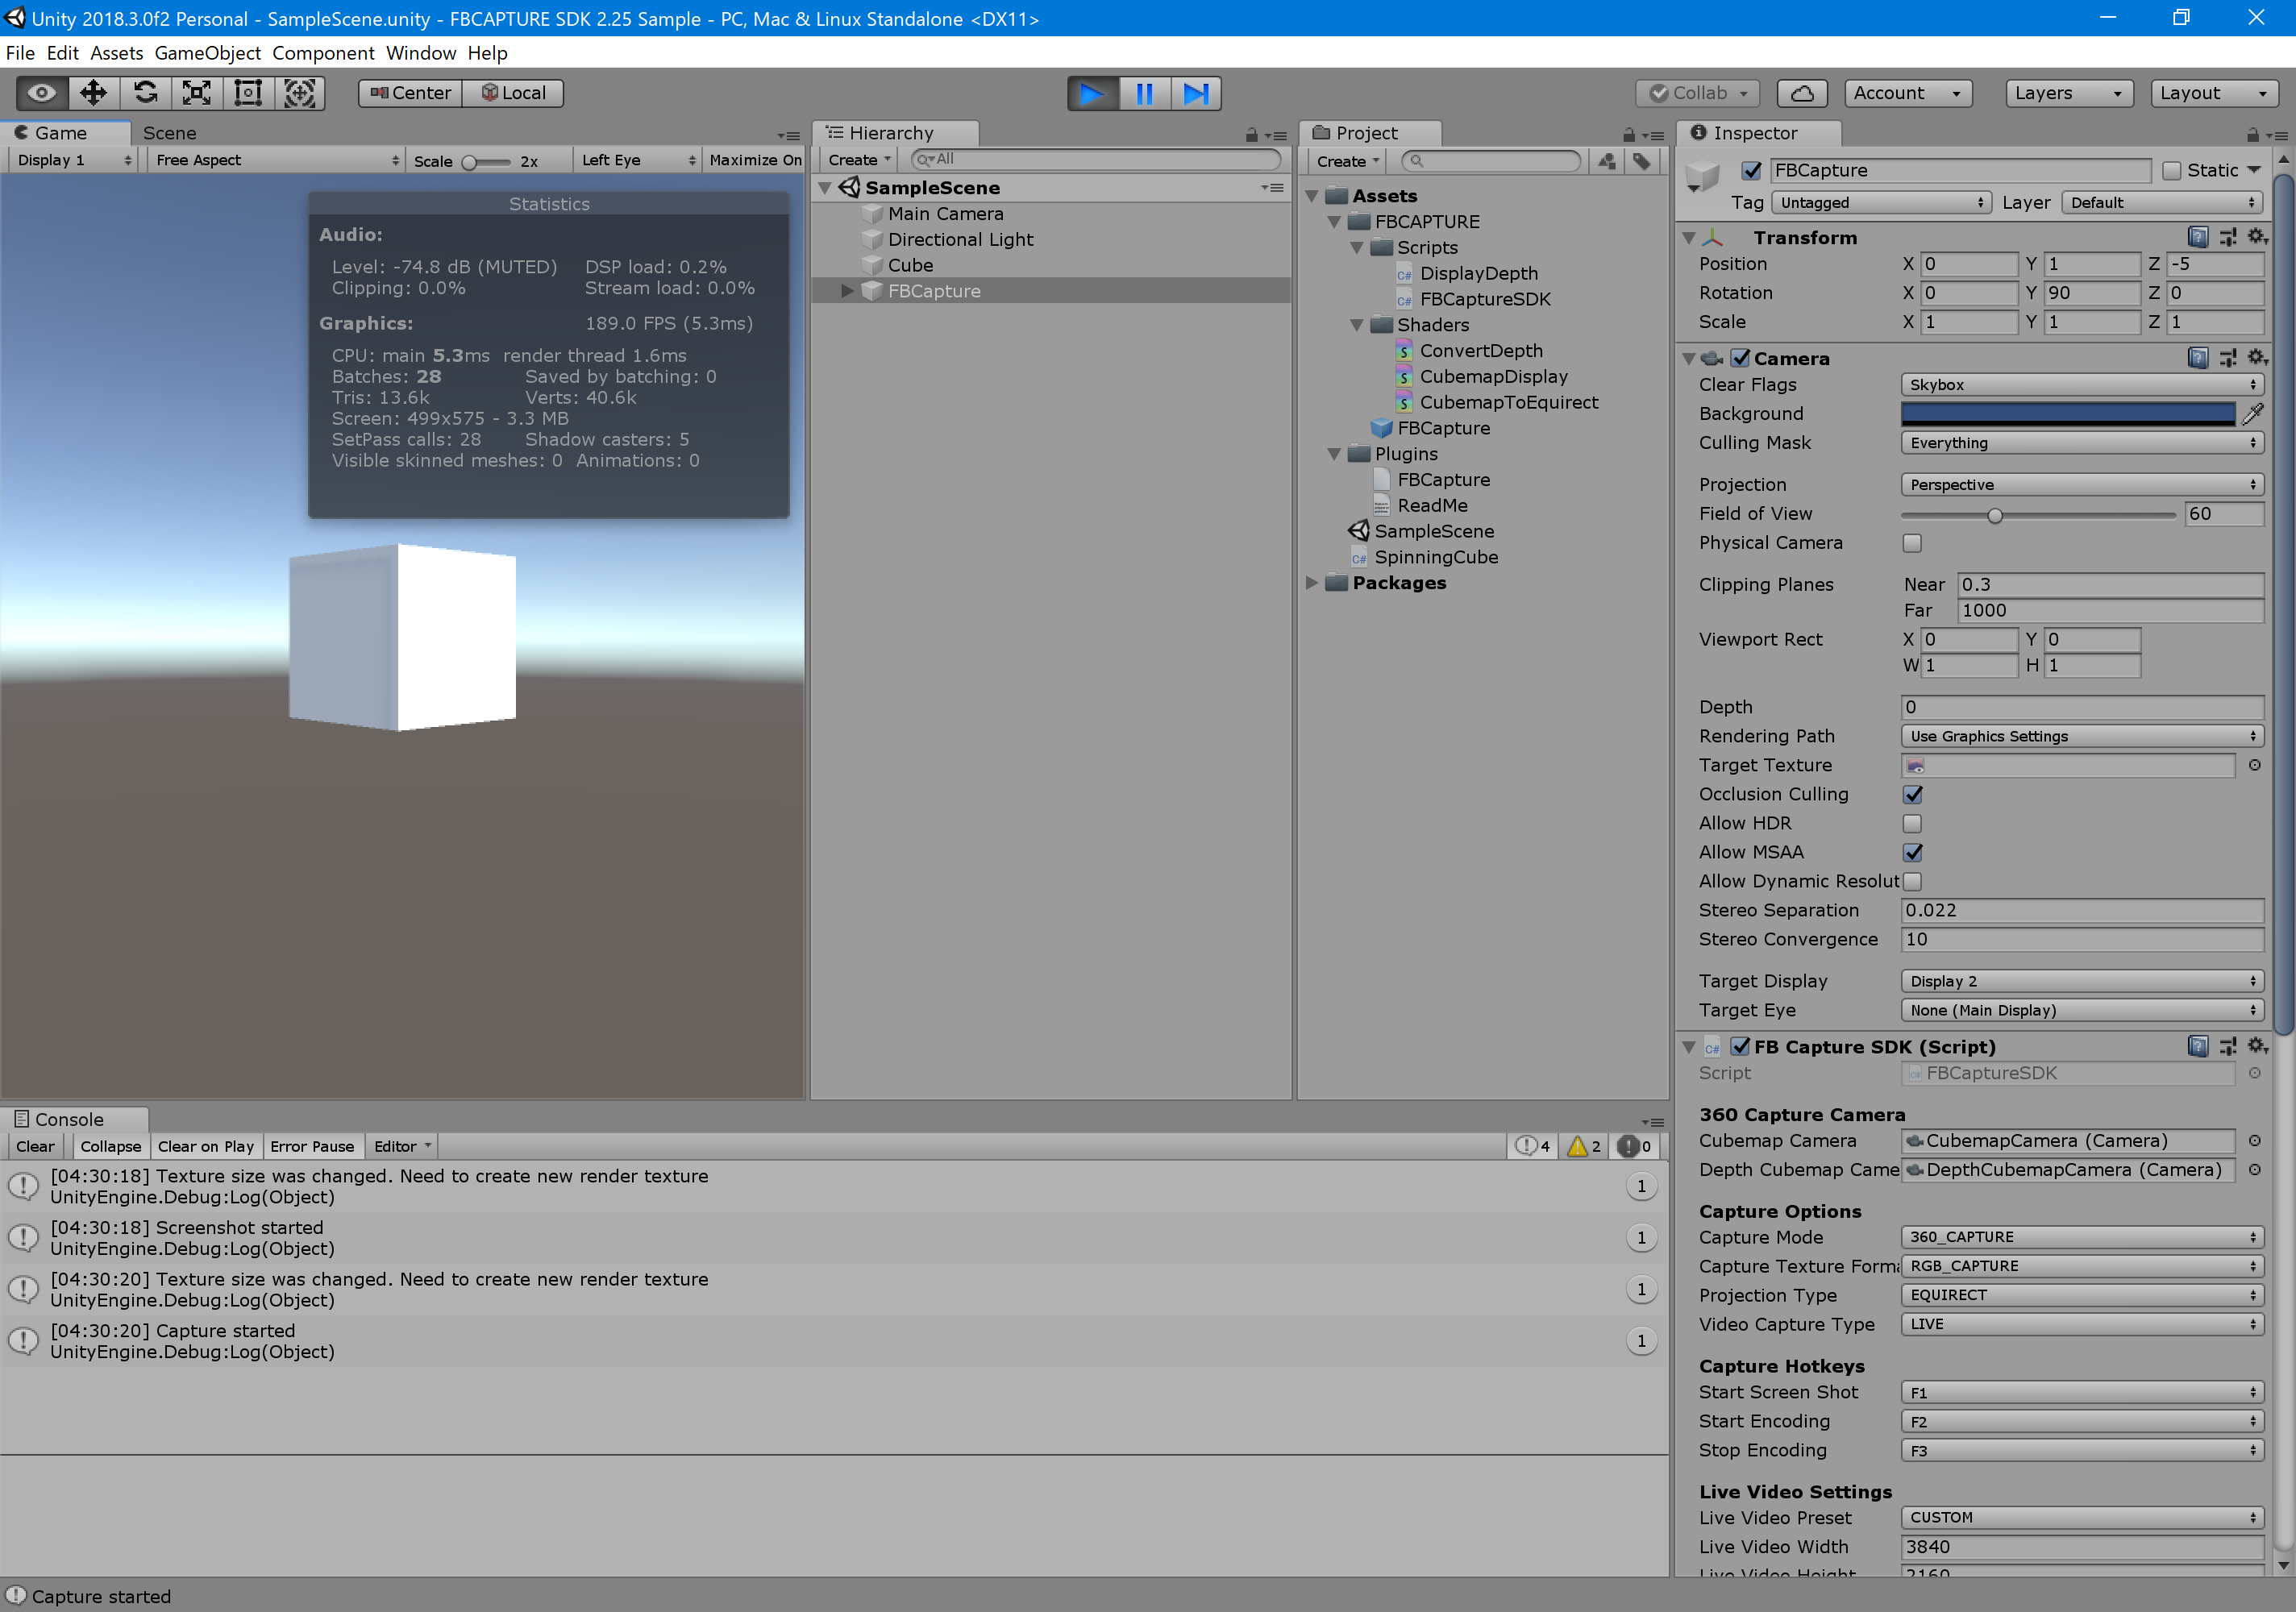Open the cloud Services button
Viewport: 2296px width, 1612px height.
(x=1802, y=93)
